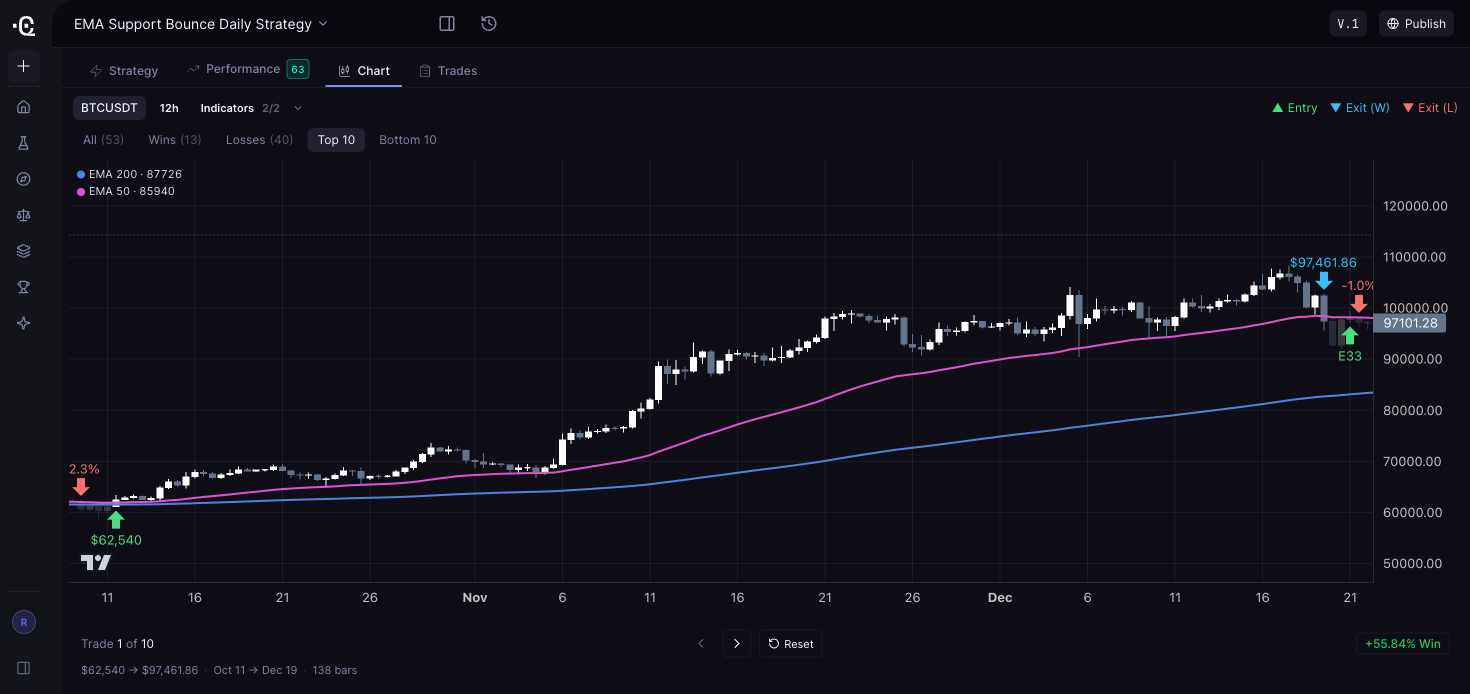Click the green E33 entry marker
This screenshot has width=1470, height=694.
pyautogui.click(x=1349, y=336)
